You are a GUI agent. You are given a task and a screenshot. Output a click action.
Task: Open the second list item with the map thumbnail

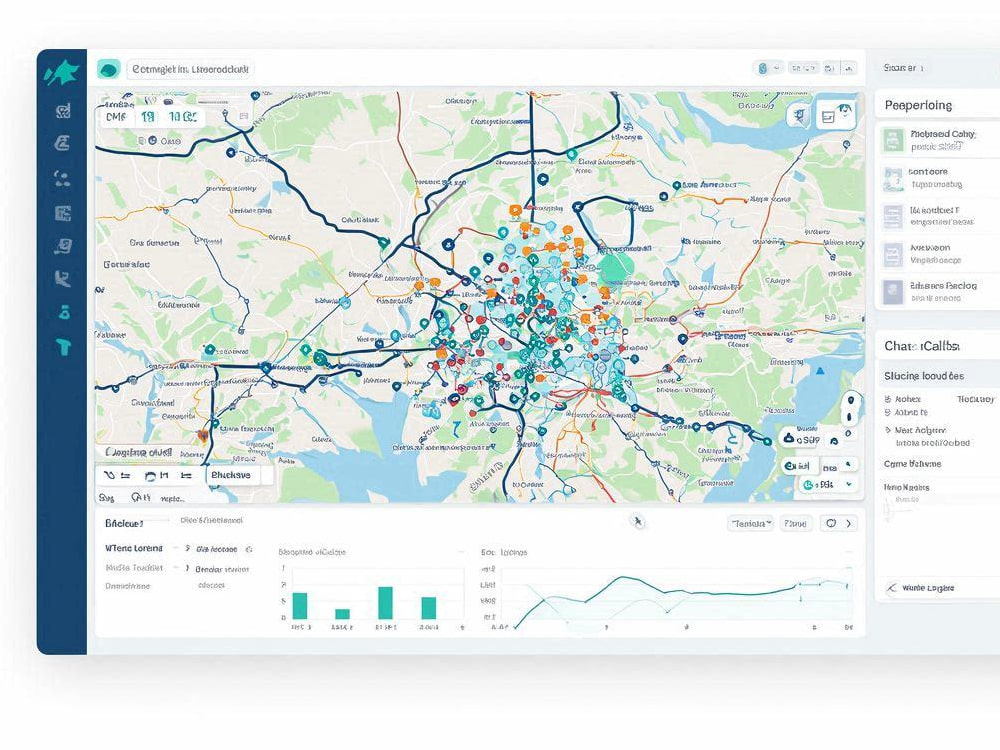pos(938,178)
